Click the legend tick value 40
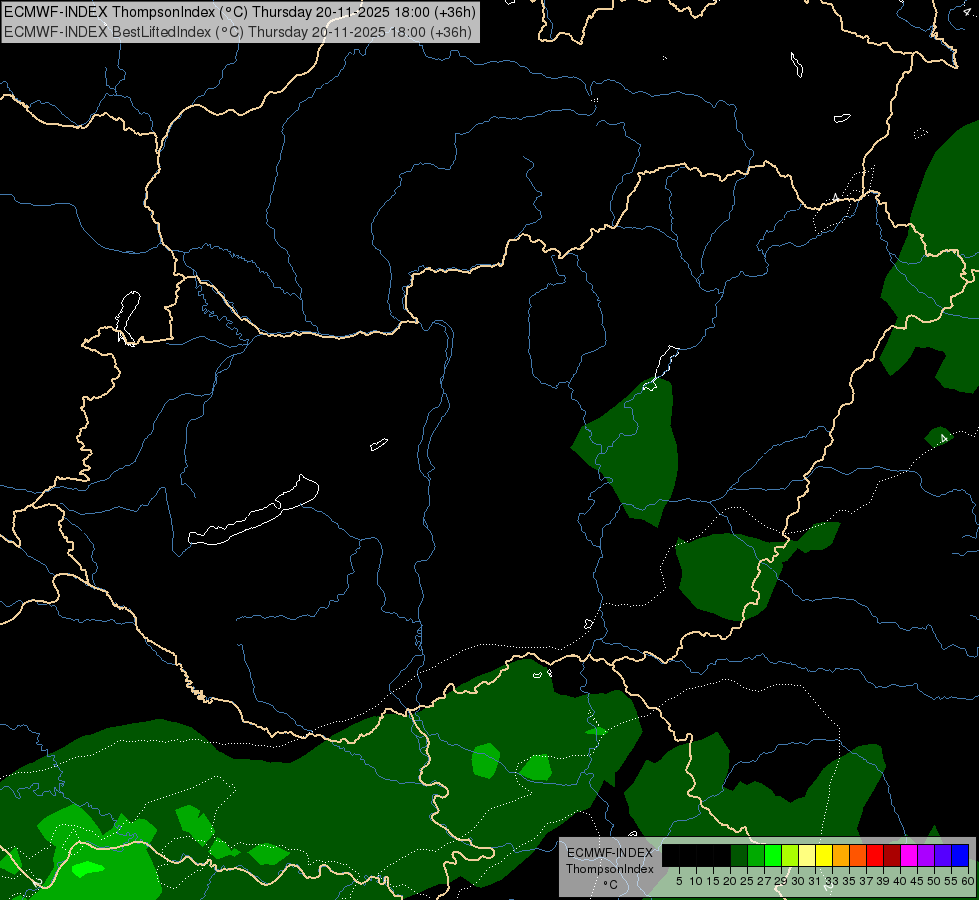This screenshot has height=900, width=979. [900, 881]
